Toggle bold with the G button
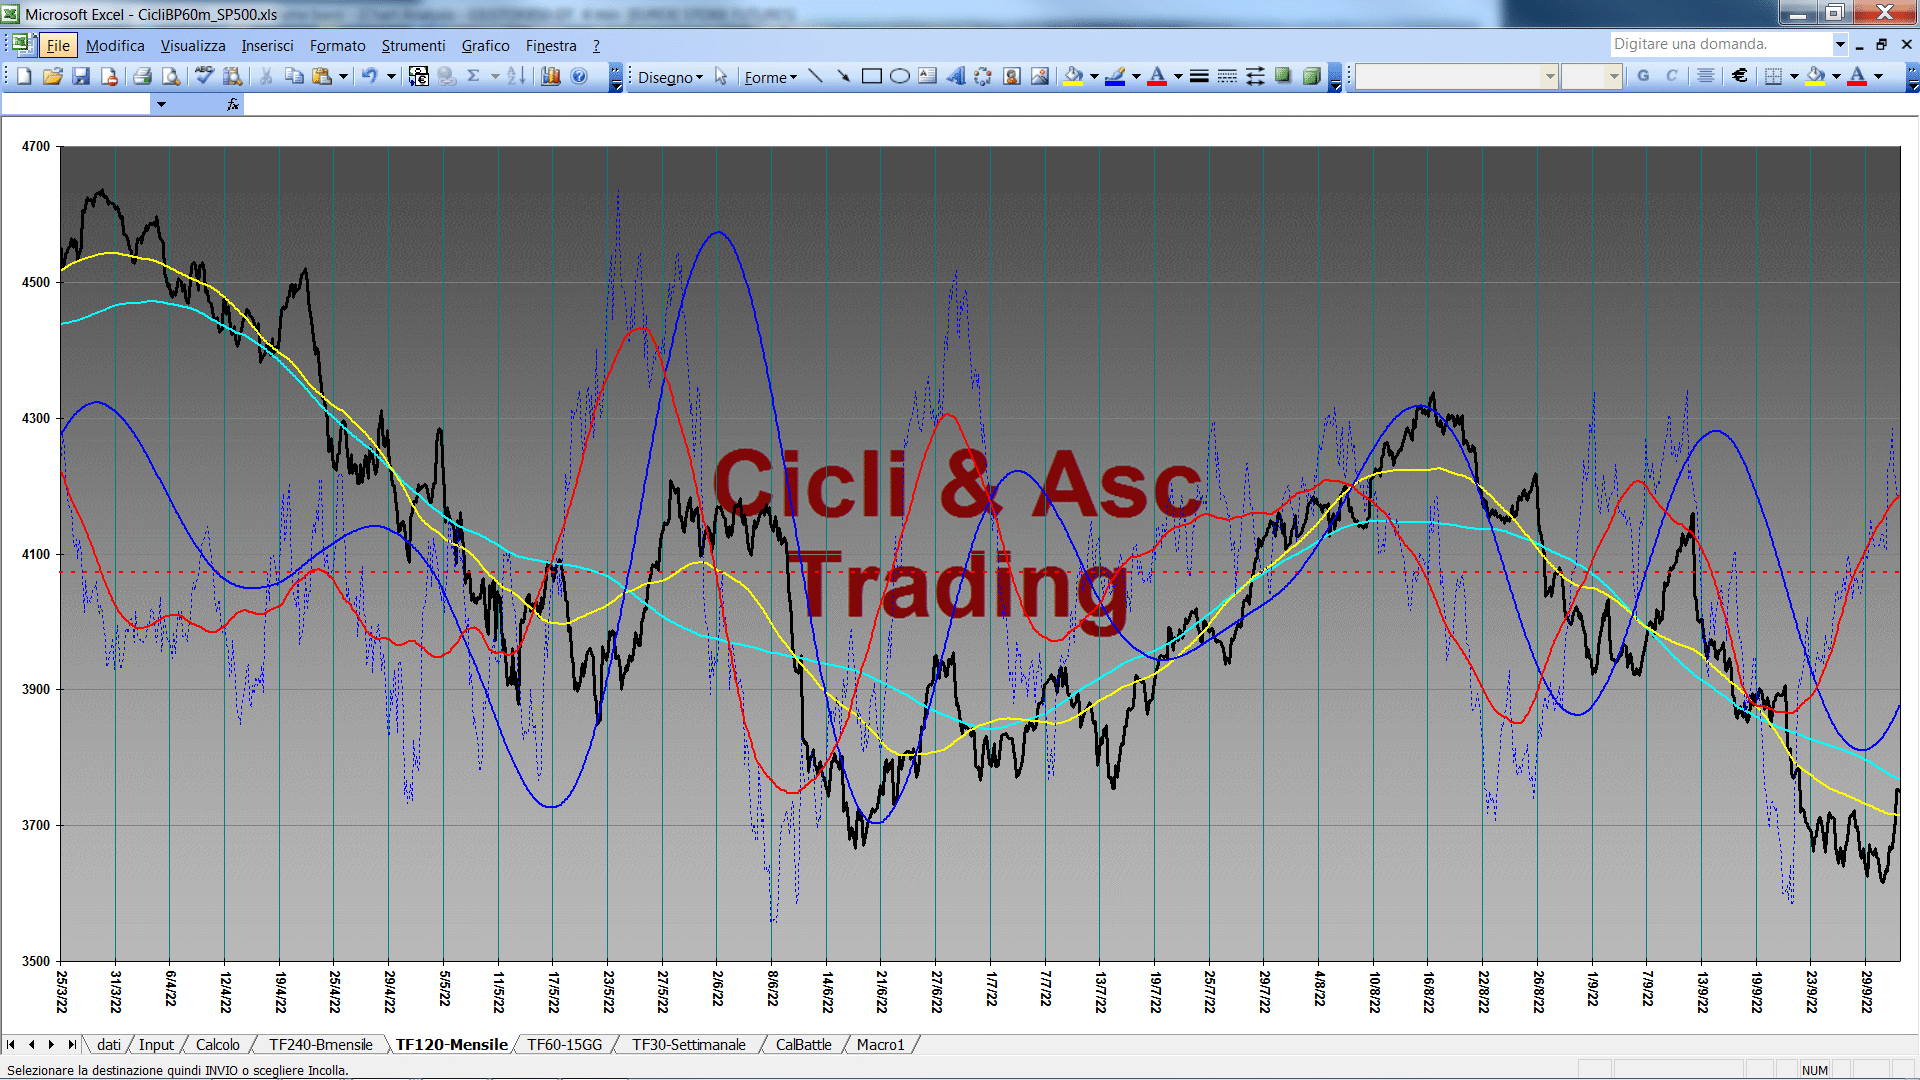This screenshot has height=1080, width=1920. [x=1643, y=77]
